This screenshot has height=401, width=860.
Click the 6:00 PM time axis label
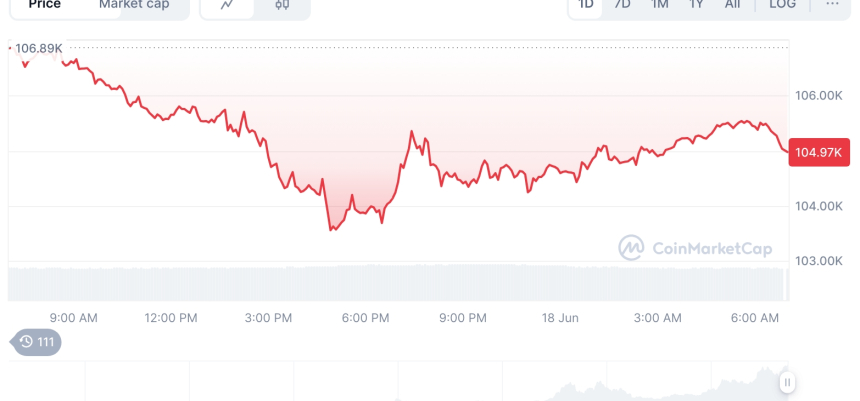coord(365,318)
